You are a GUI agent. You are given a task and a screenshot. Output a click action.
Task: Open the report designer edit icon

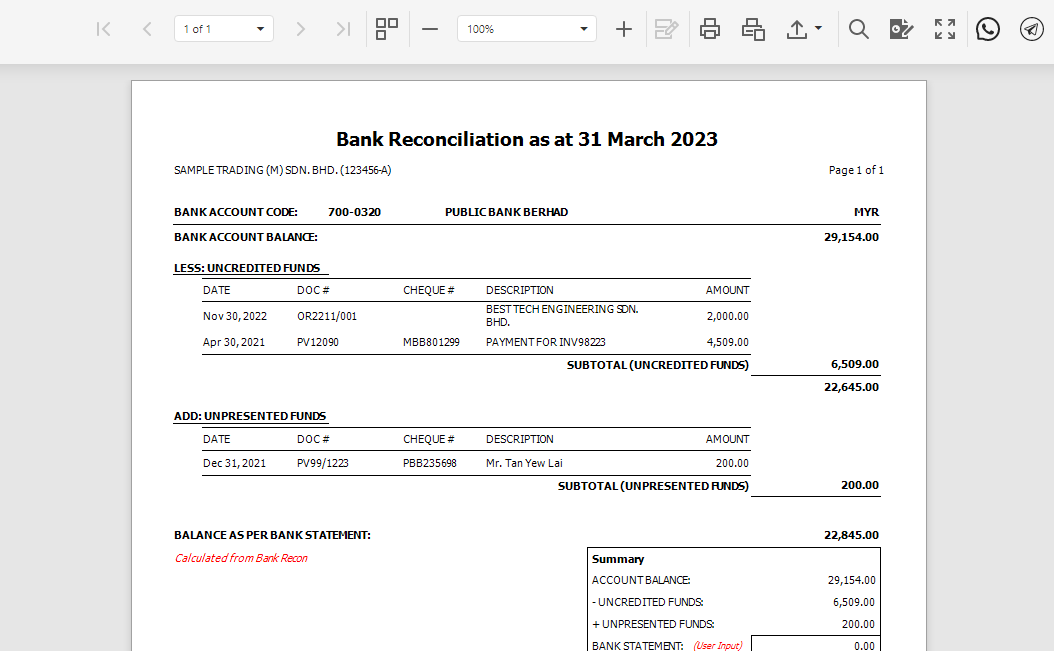coord(901,29)
